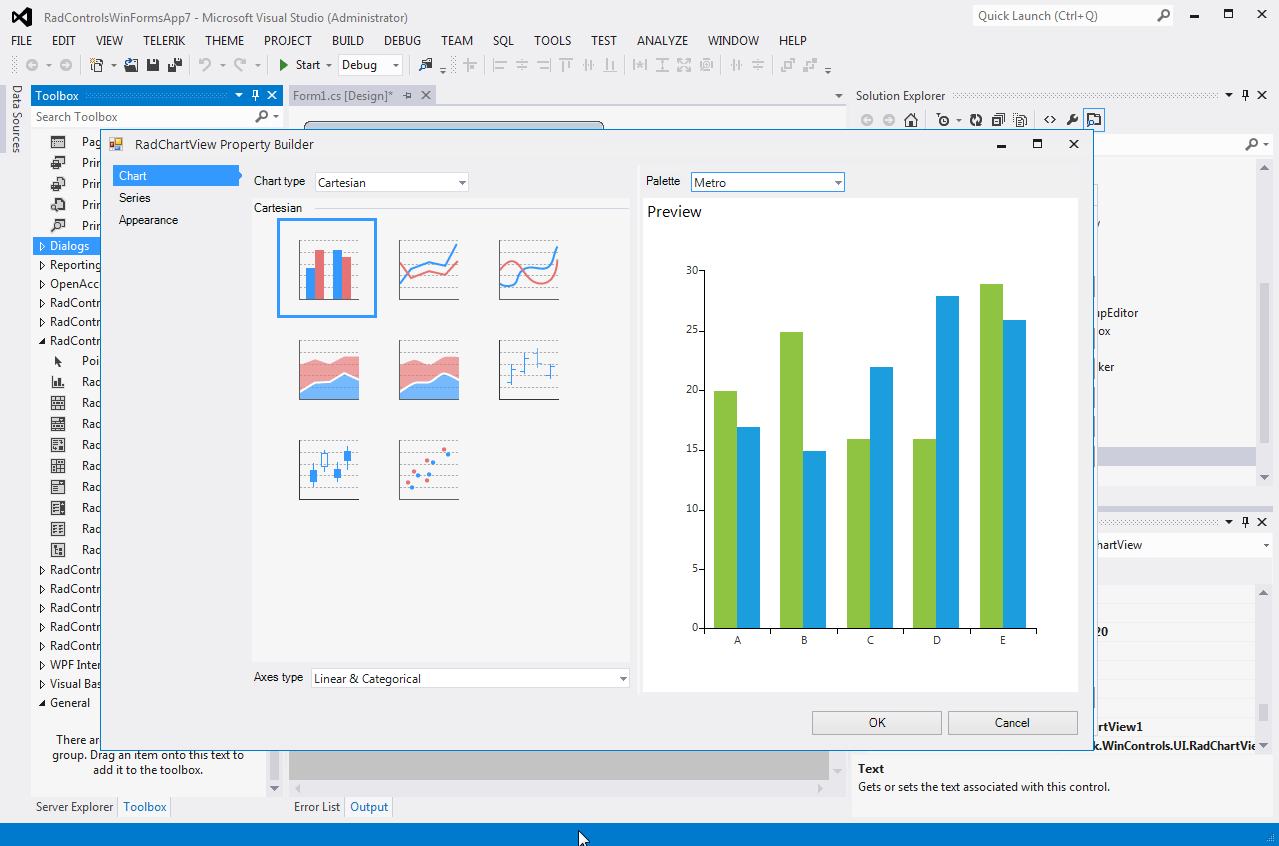Expand the Dialogs group in Toolbox

[x=41, y=246]
